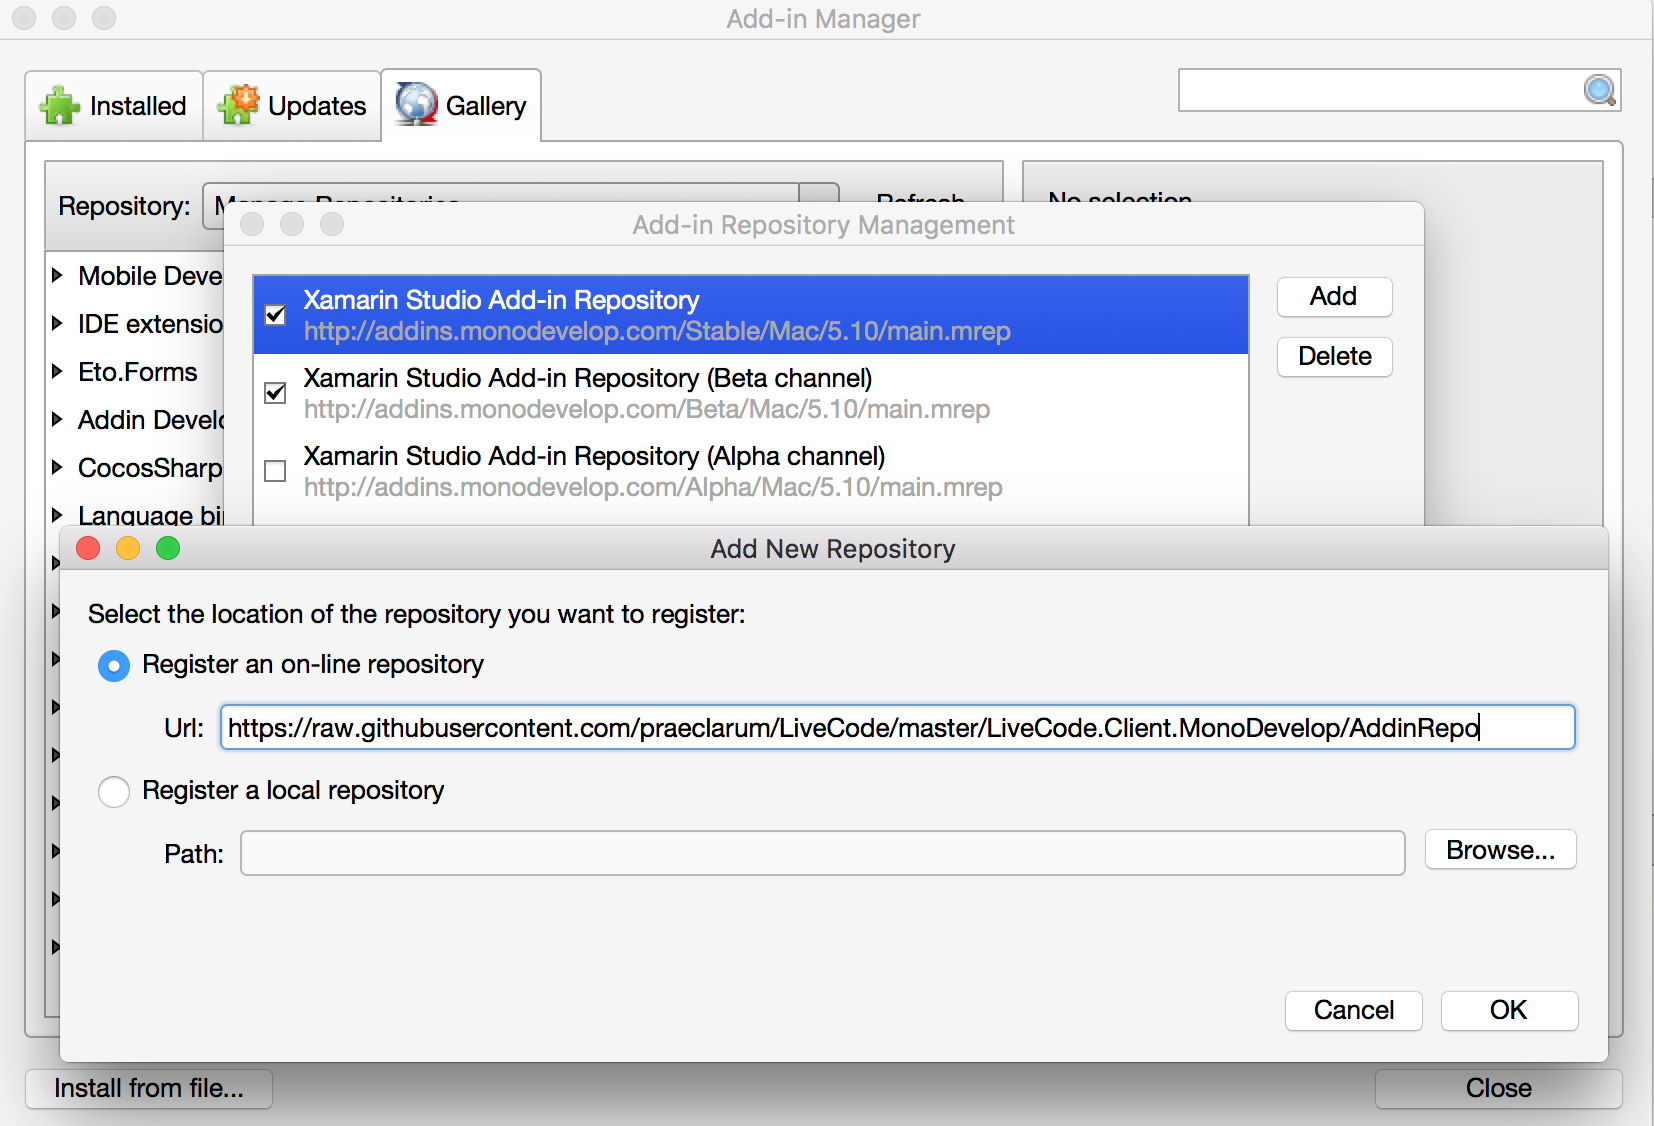Select the Beta channel repository row

tap(751, 393)
